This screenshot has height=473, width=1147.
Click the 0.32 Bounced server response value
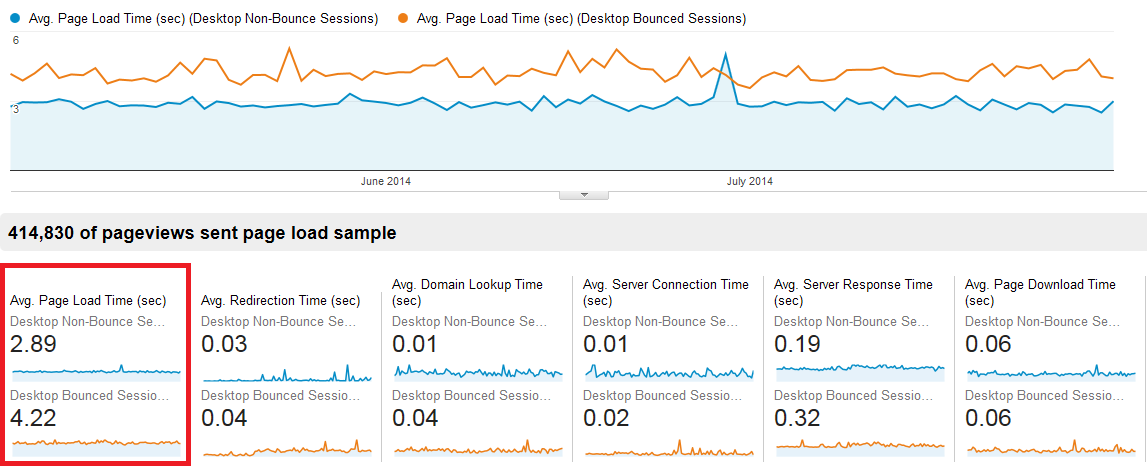[798, 418]
